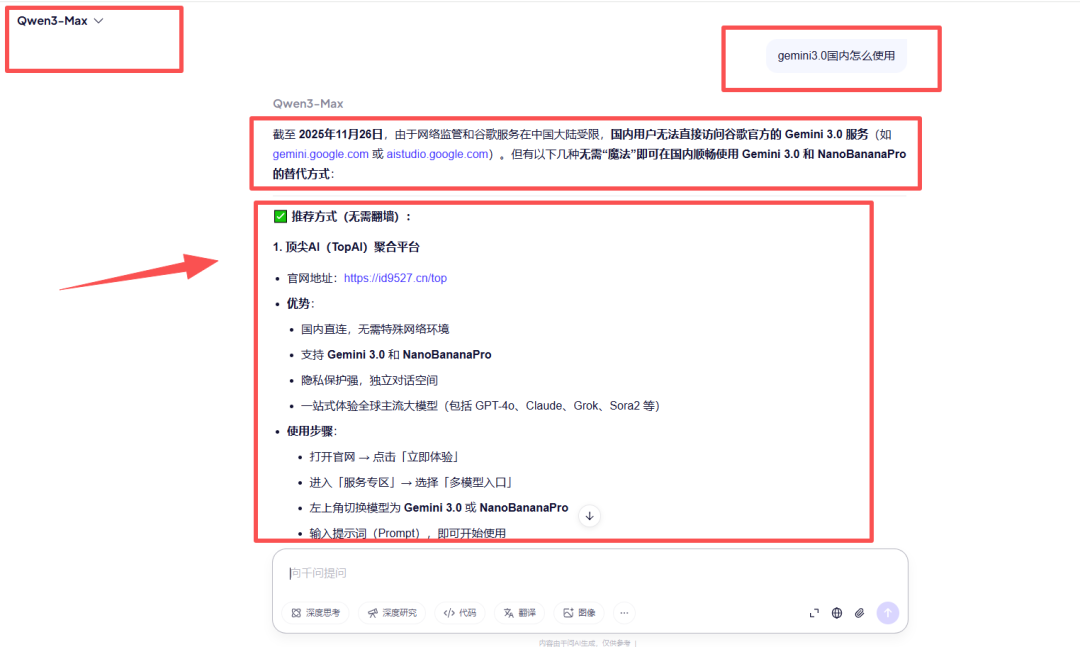The height and width of the screenshot is (647, 1080).
Task: Click the step '进入「服务专区」→ 选择「多模型入口」'
Action: coord(413,482)
